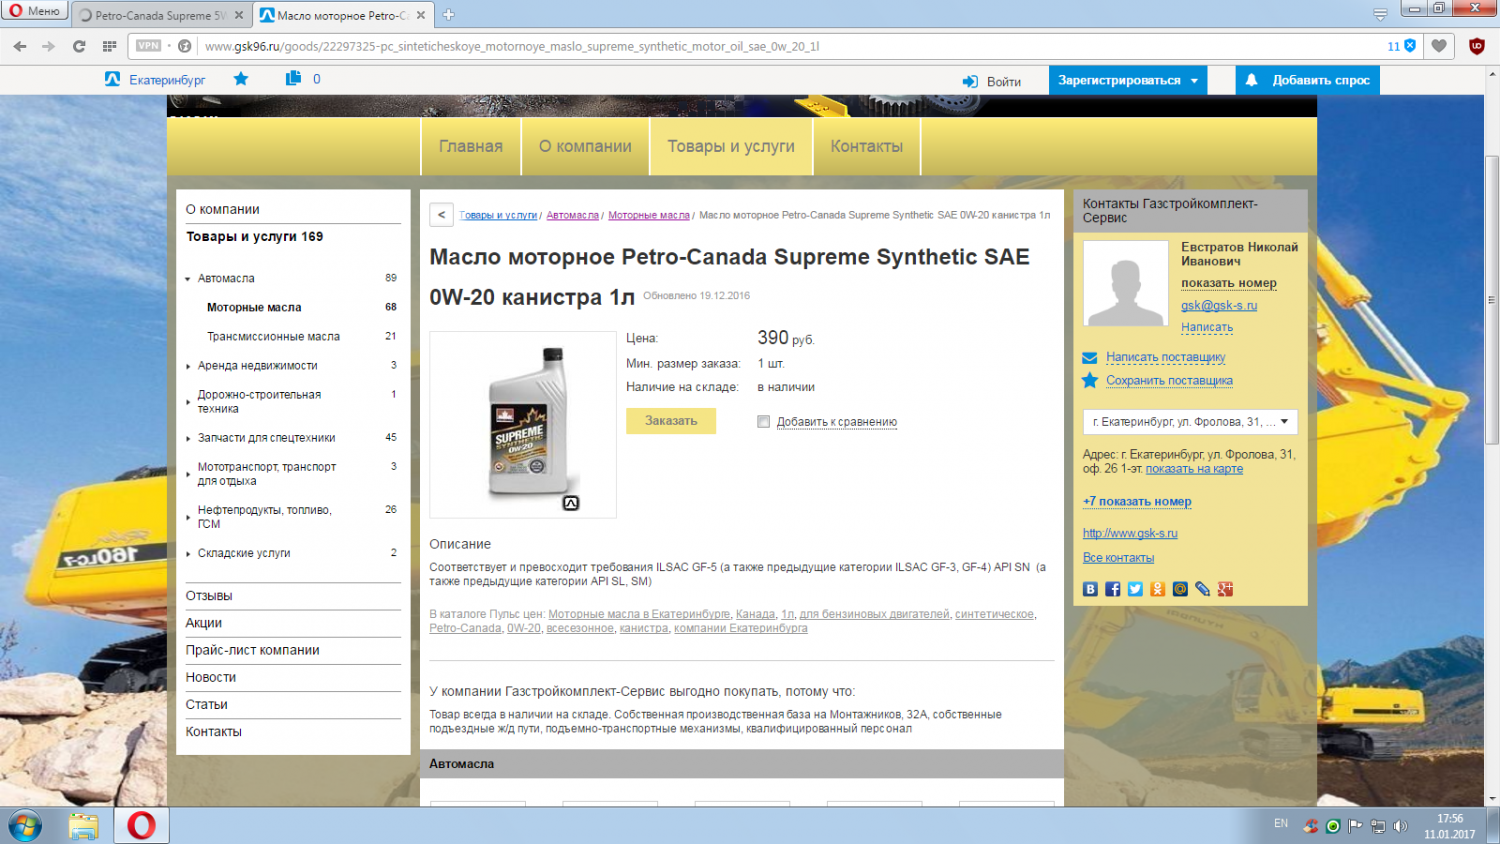Open the file explorer taskbar icon
The width and height of the screenshot is (1500, 844).
[84, 826]
